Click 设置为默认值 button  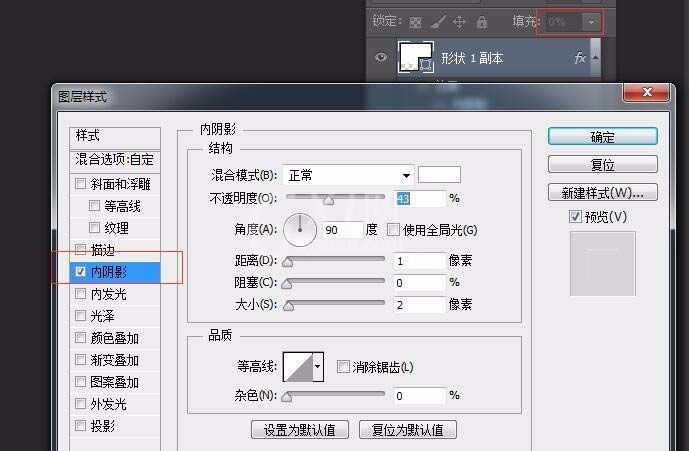300,429
